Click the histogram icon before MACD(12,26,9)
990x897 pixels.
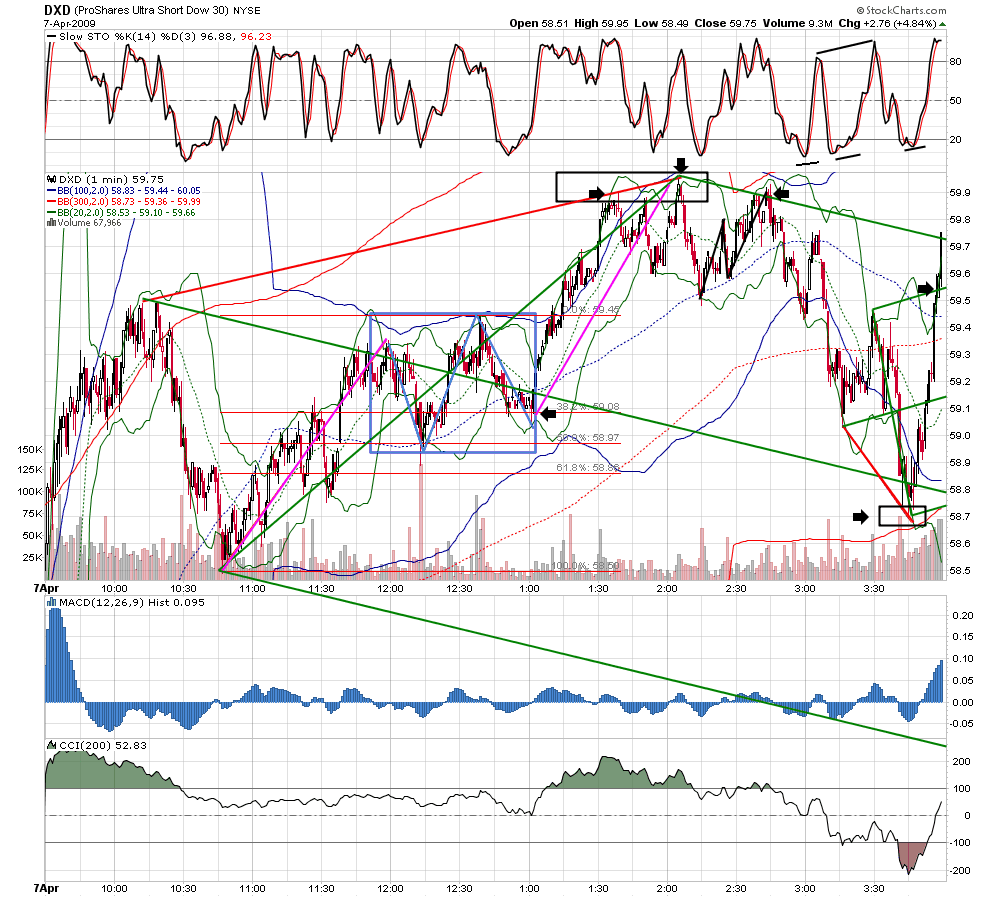point(52,602)
